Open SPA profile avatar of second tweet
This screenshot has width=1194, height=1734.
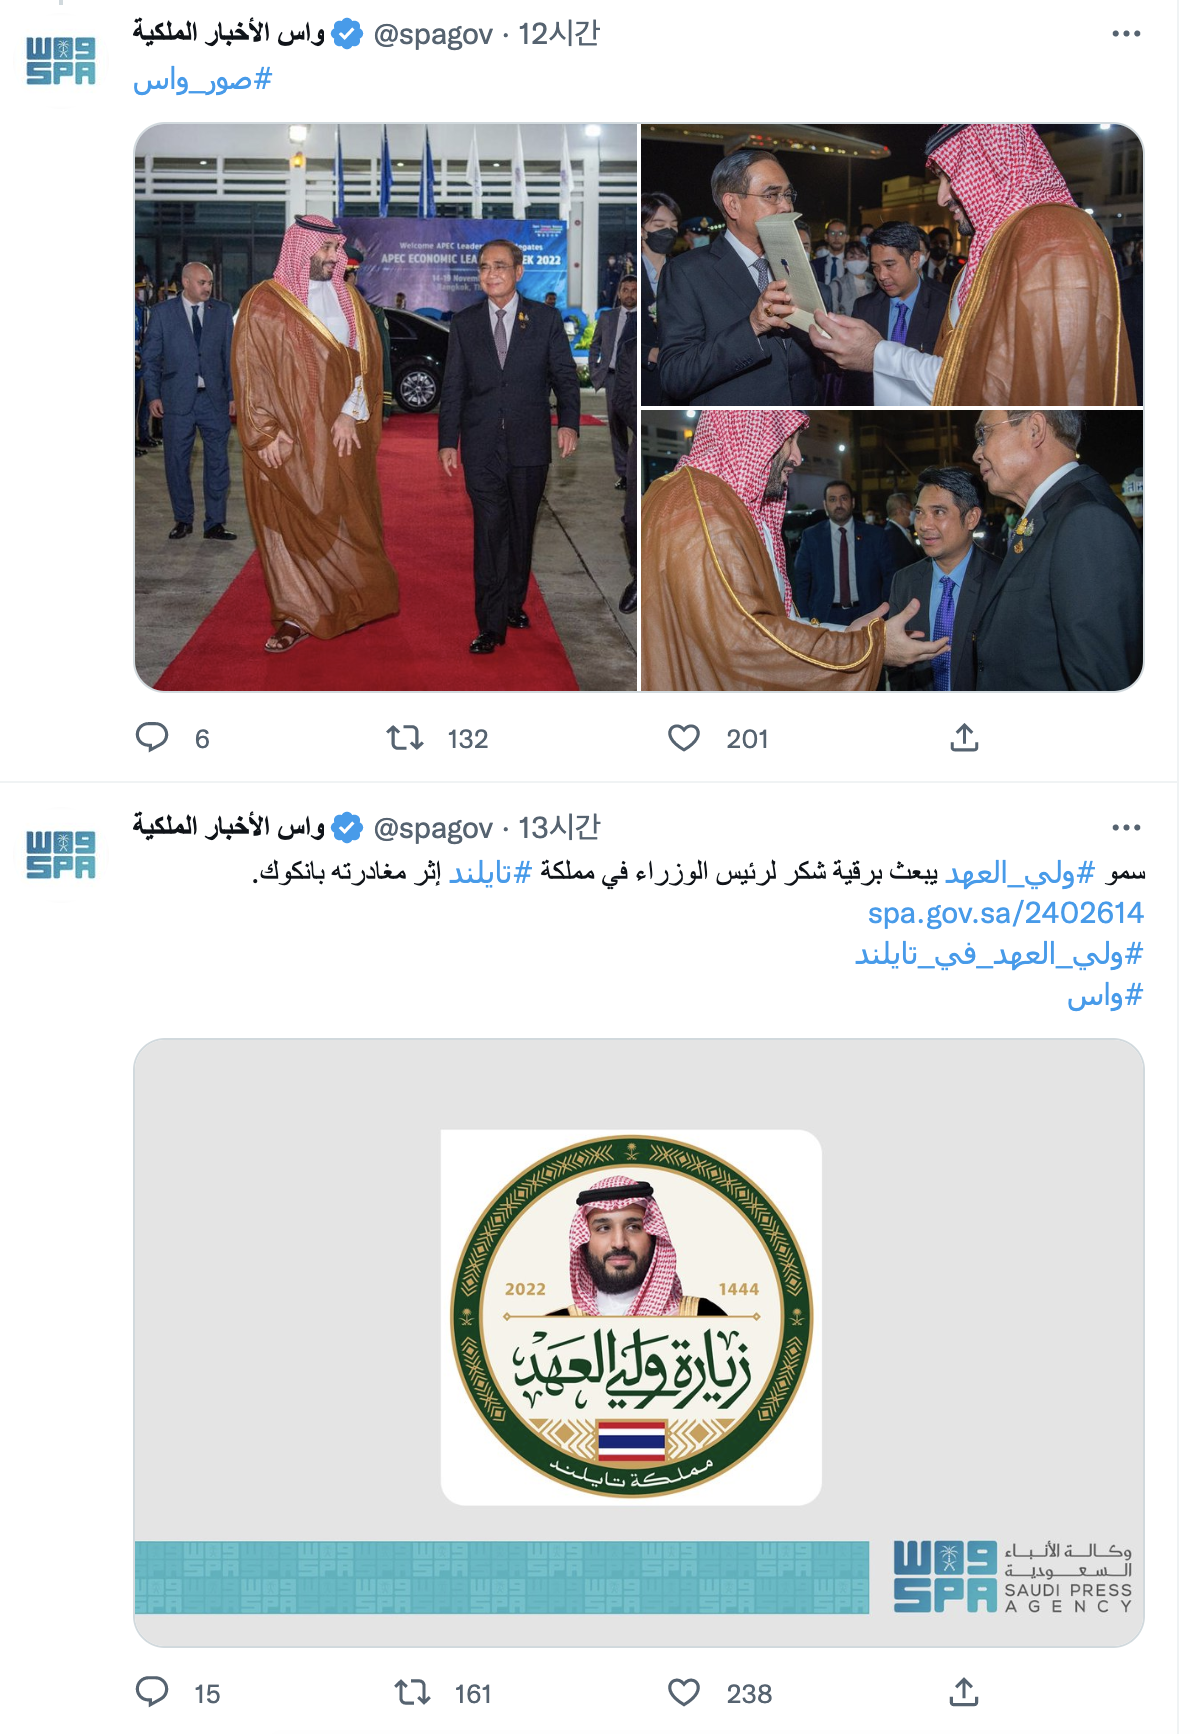[x=61, y=856]
